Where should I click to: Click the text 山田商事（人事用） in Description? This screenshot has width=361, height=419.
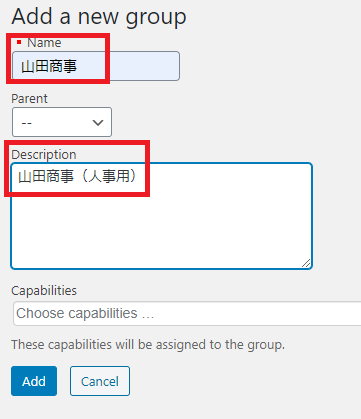coord(77,176)
